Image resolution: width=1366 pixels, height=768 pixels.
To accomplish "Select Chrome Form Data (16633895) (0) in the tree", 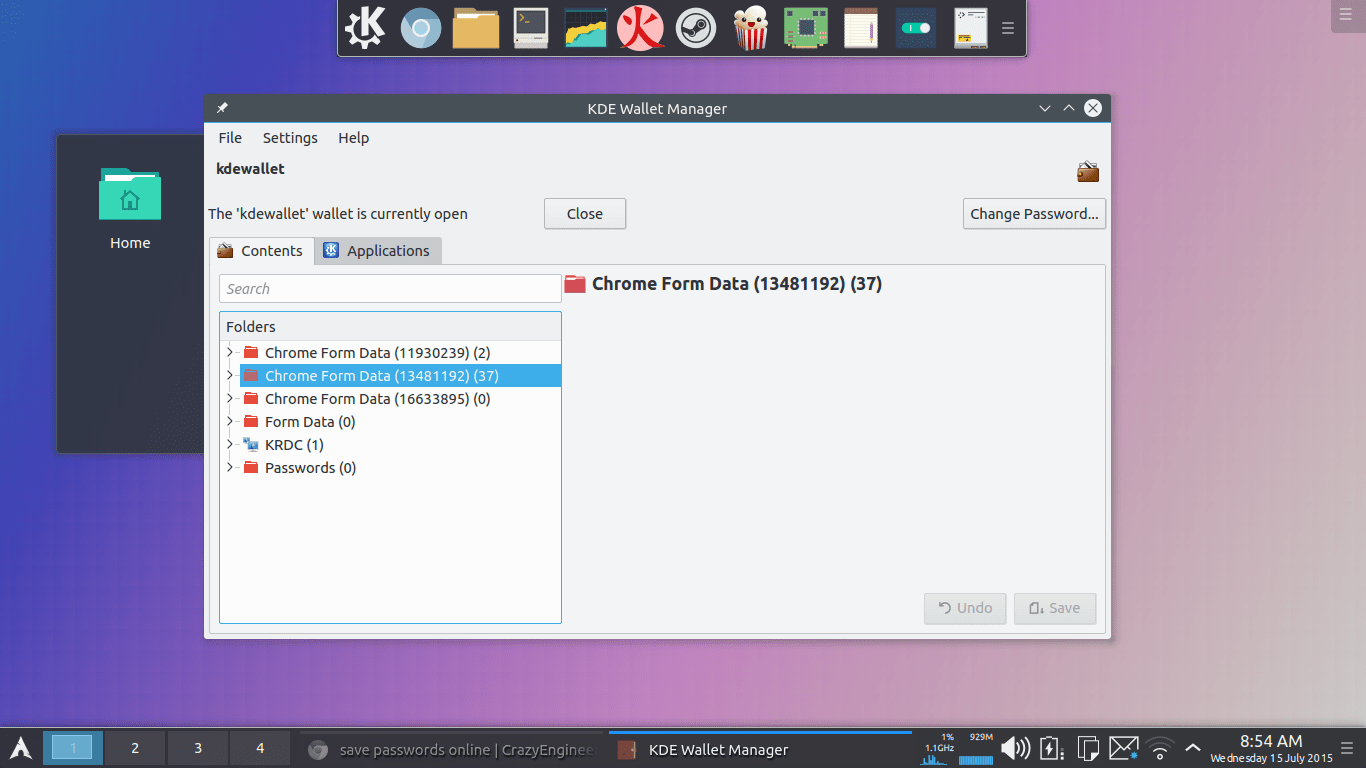I will coord(377,399).
